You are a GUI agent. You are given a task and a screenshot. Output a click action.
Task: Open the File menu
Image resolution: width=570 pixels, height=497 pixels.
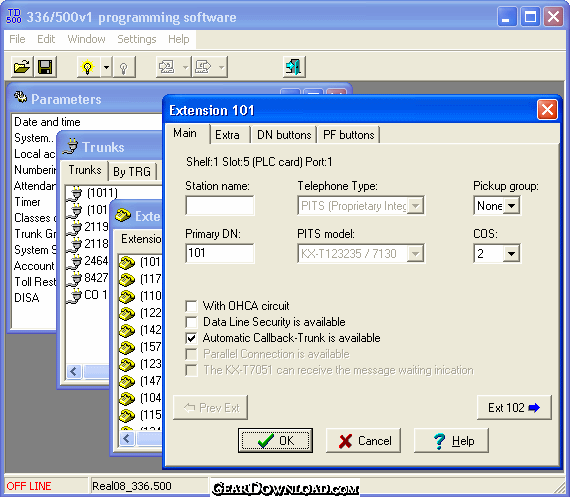point(17,39)
